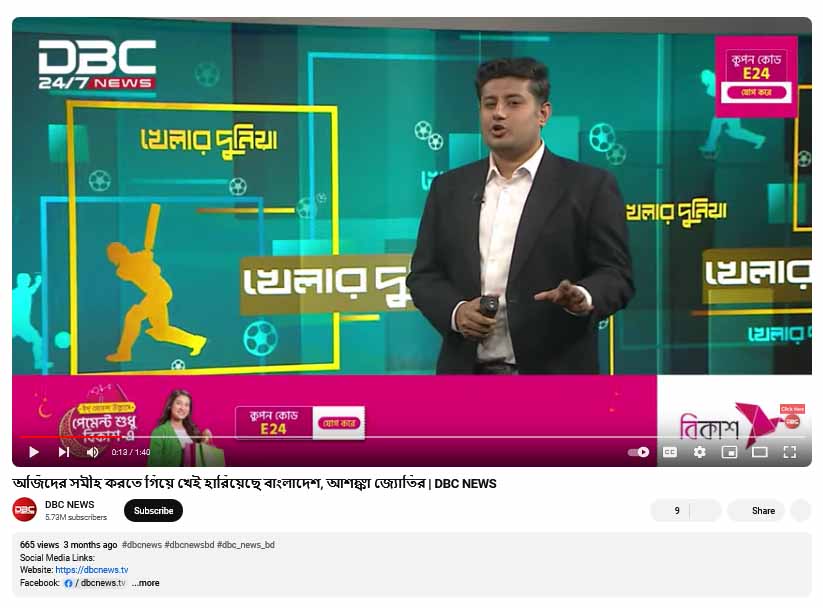Share this video

[755, 510]
